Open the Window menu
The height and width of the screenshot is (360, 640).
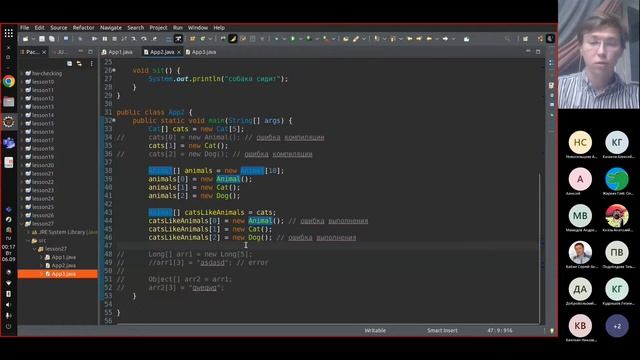(198, 28)
